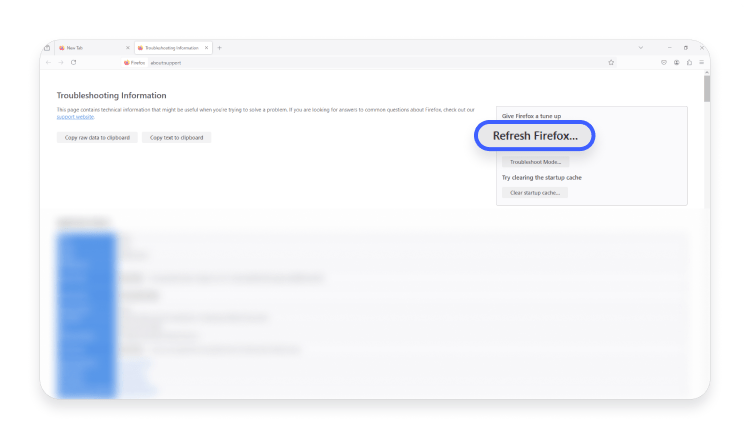Bookmark this page with the star icon

point(611,62)
